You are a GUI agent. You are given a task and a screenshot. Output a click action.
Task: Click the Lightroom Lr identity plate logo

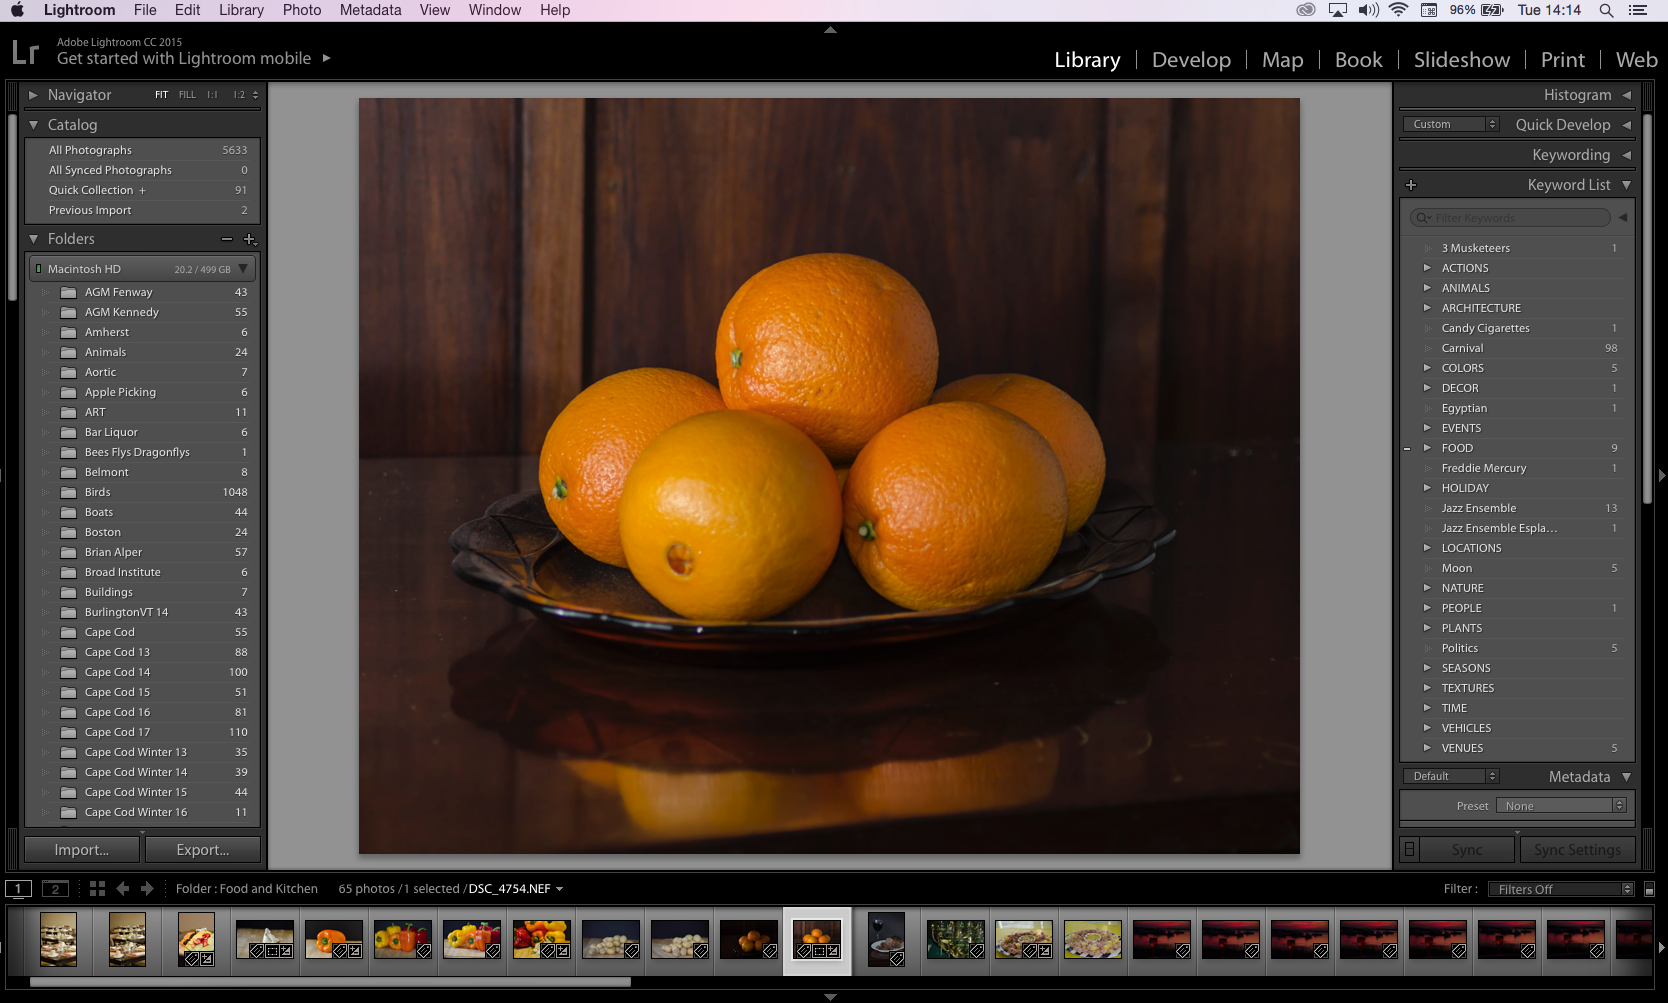coord(25,52)
